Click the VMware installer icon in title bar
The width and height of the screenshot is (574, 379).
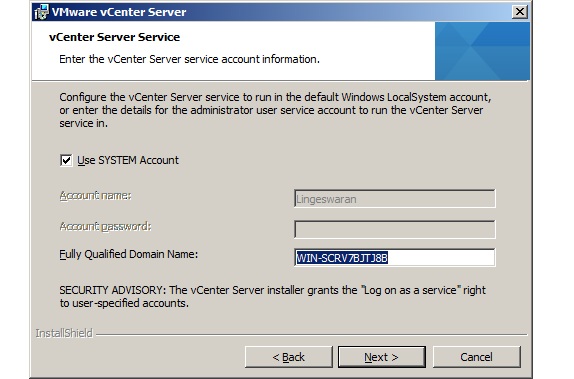42,12
